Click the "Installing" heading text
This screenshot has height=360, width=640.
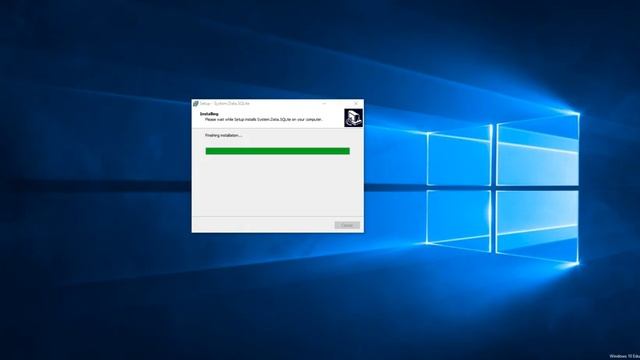[x=209, y=114]
